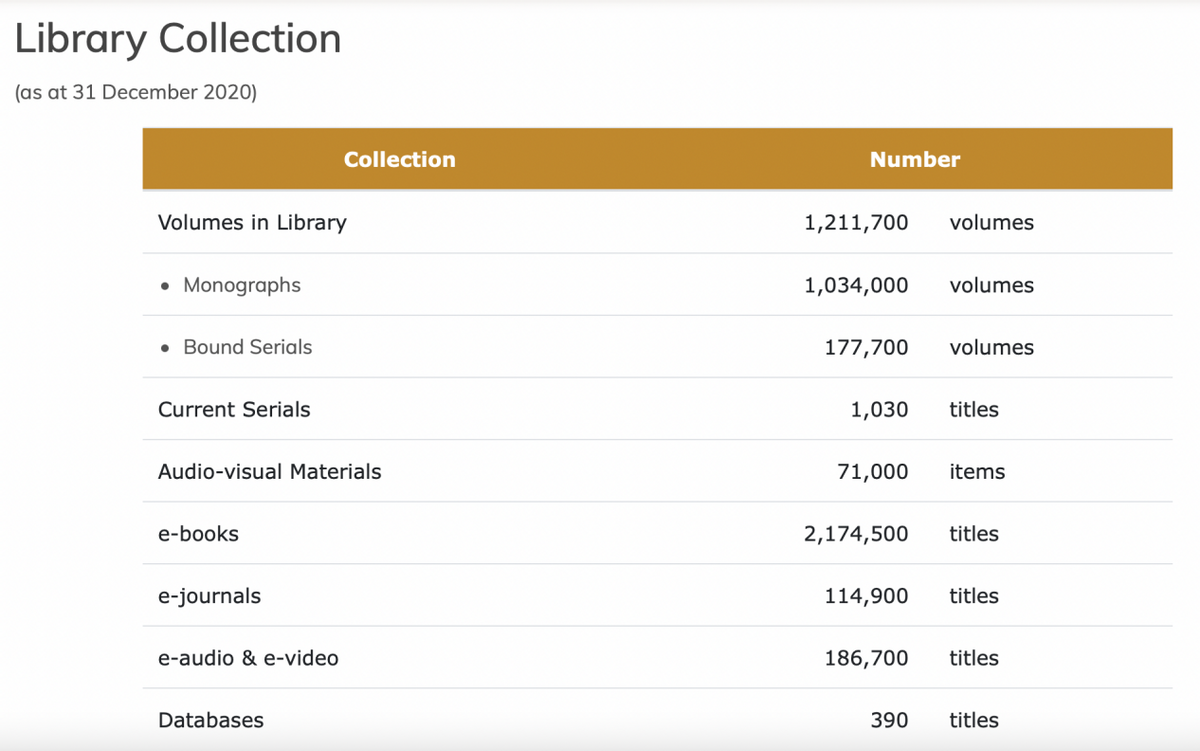Click the Databases row label

click(x=211, y=720)
